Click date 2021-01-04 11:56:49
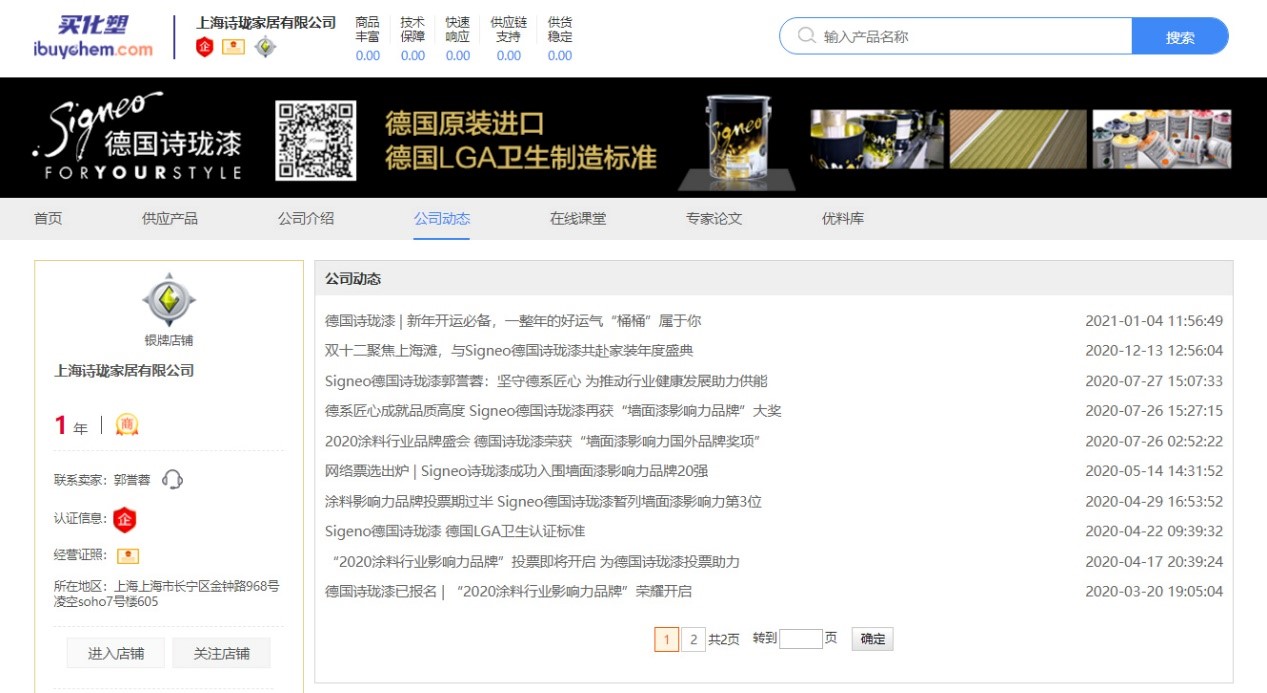 coord(1154,321)
